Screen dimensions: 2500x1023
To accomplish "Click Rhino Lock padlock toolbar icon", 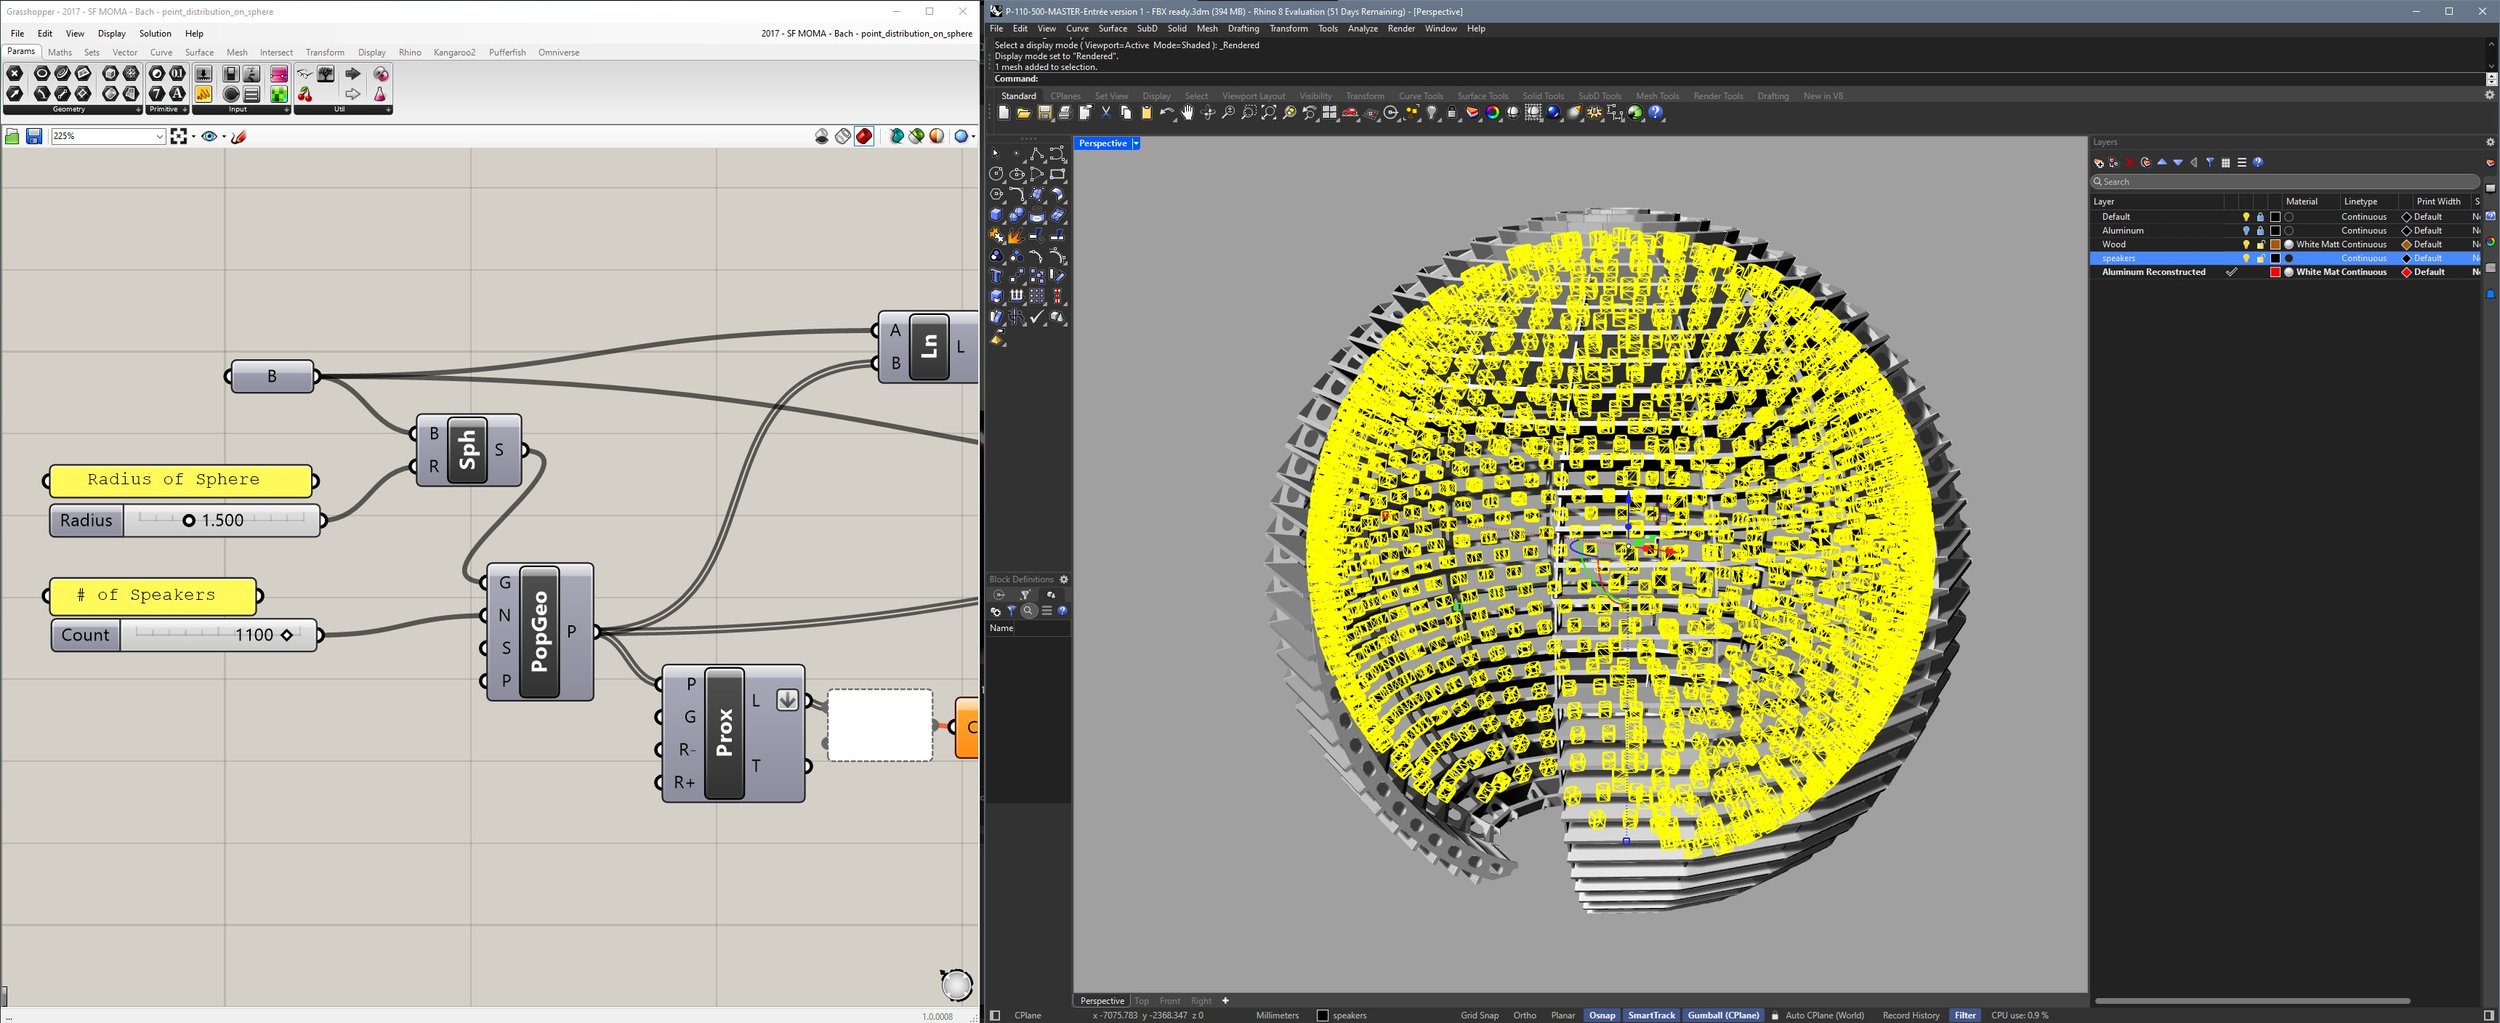I will tap(1452, 113).
